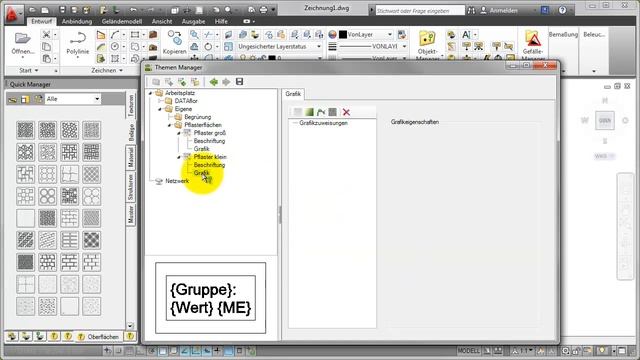This screenshot has height=360, width=640.
Task: Click the circle drawing tool icon
Action: [115, 47]
